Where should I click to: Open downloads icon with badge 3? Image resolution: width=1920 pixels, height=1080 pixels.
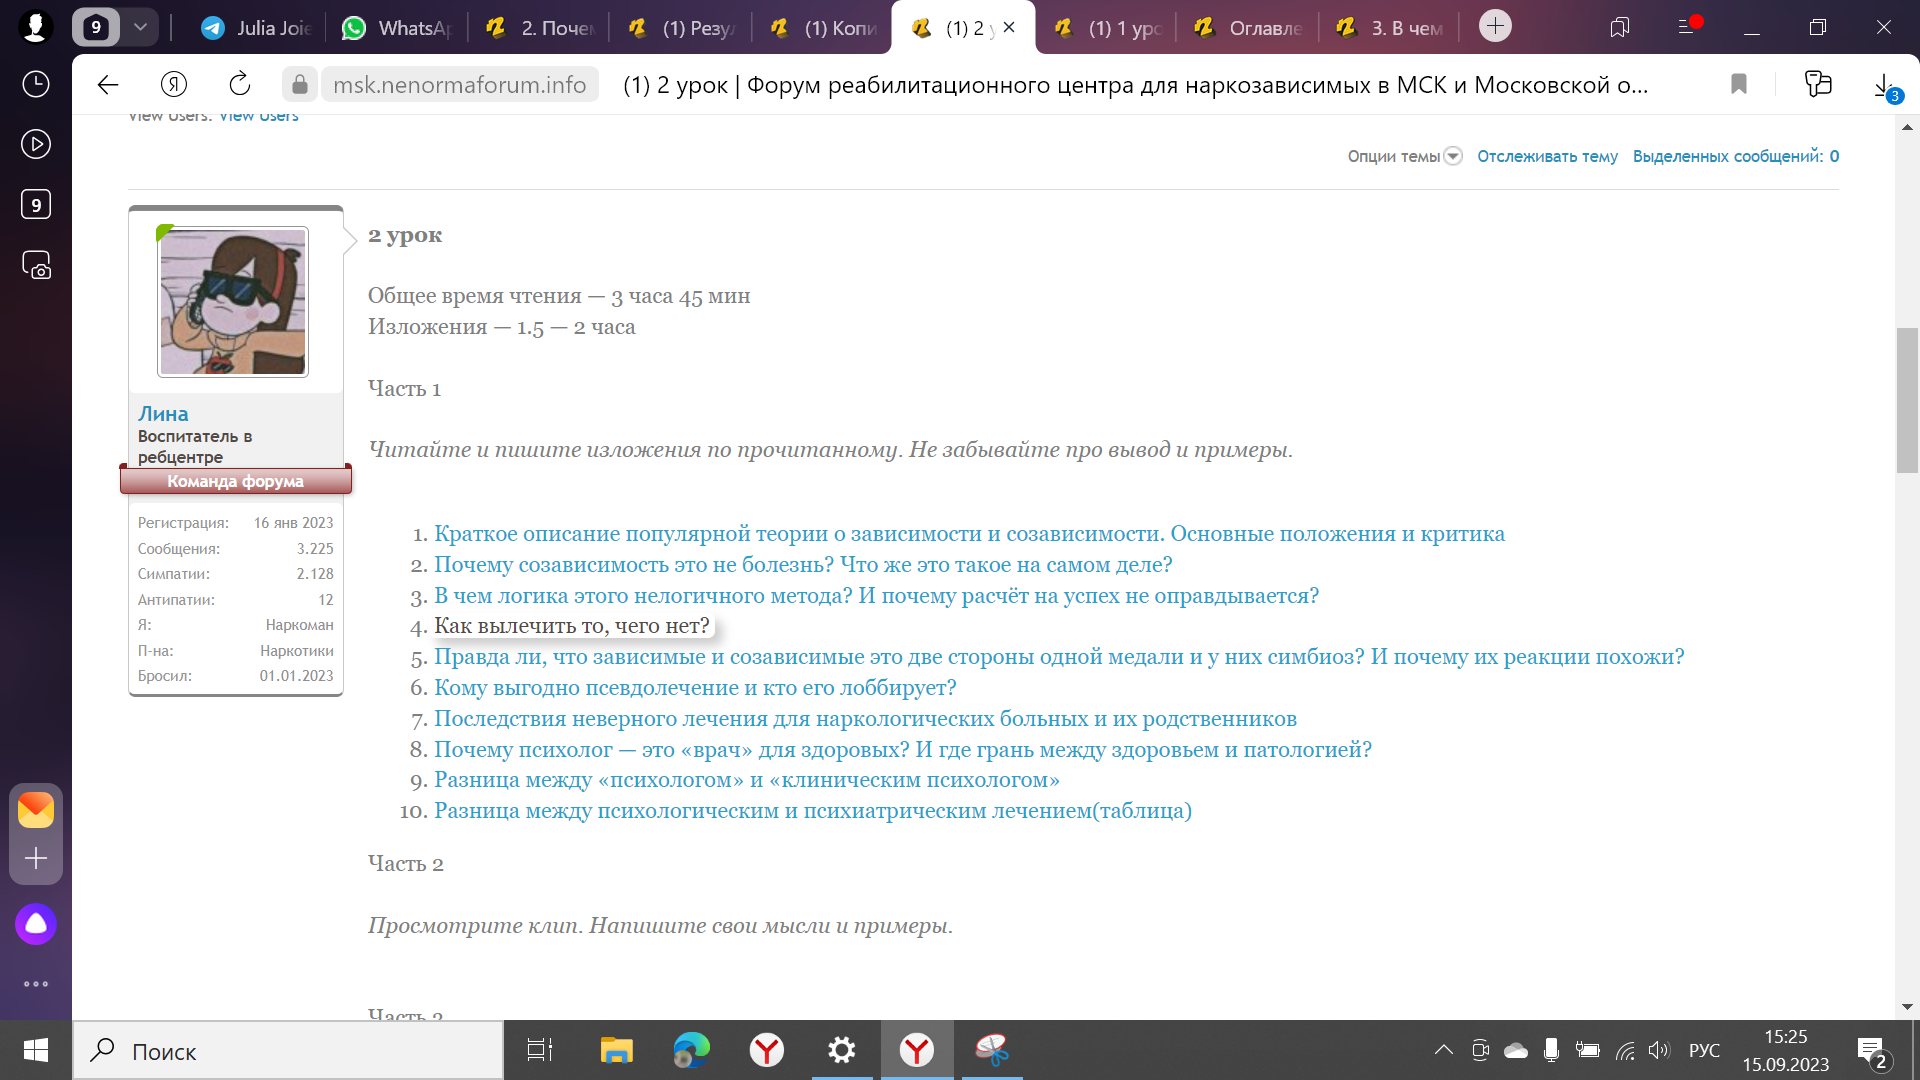click(1884, 86)
